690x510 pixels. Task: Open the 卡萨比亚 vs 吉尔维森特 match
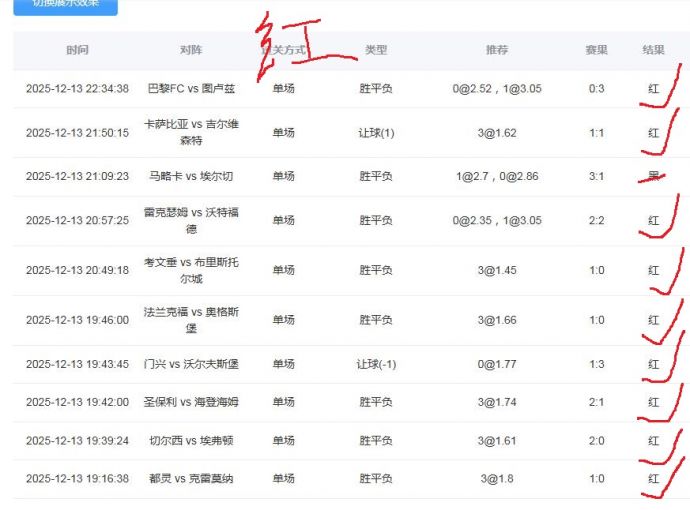[191, 132]
